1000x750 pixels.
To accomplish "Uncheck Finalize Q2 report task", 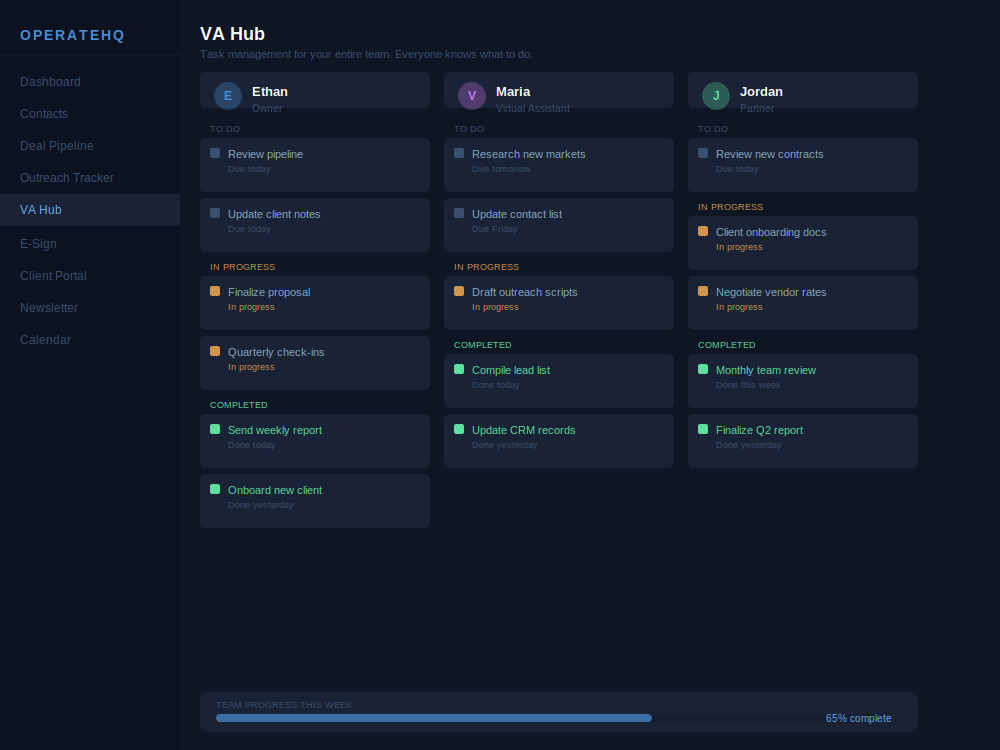I will click(703, 429).
